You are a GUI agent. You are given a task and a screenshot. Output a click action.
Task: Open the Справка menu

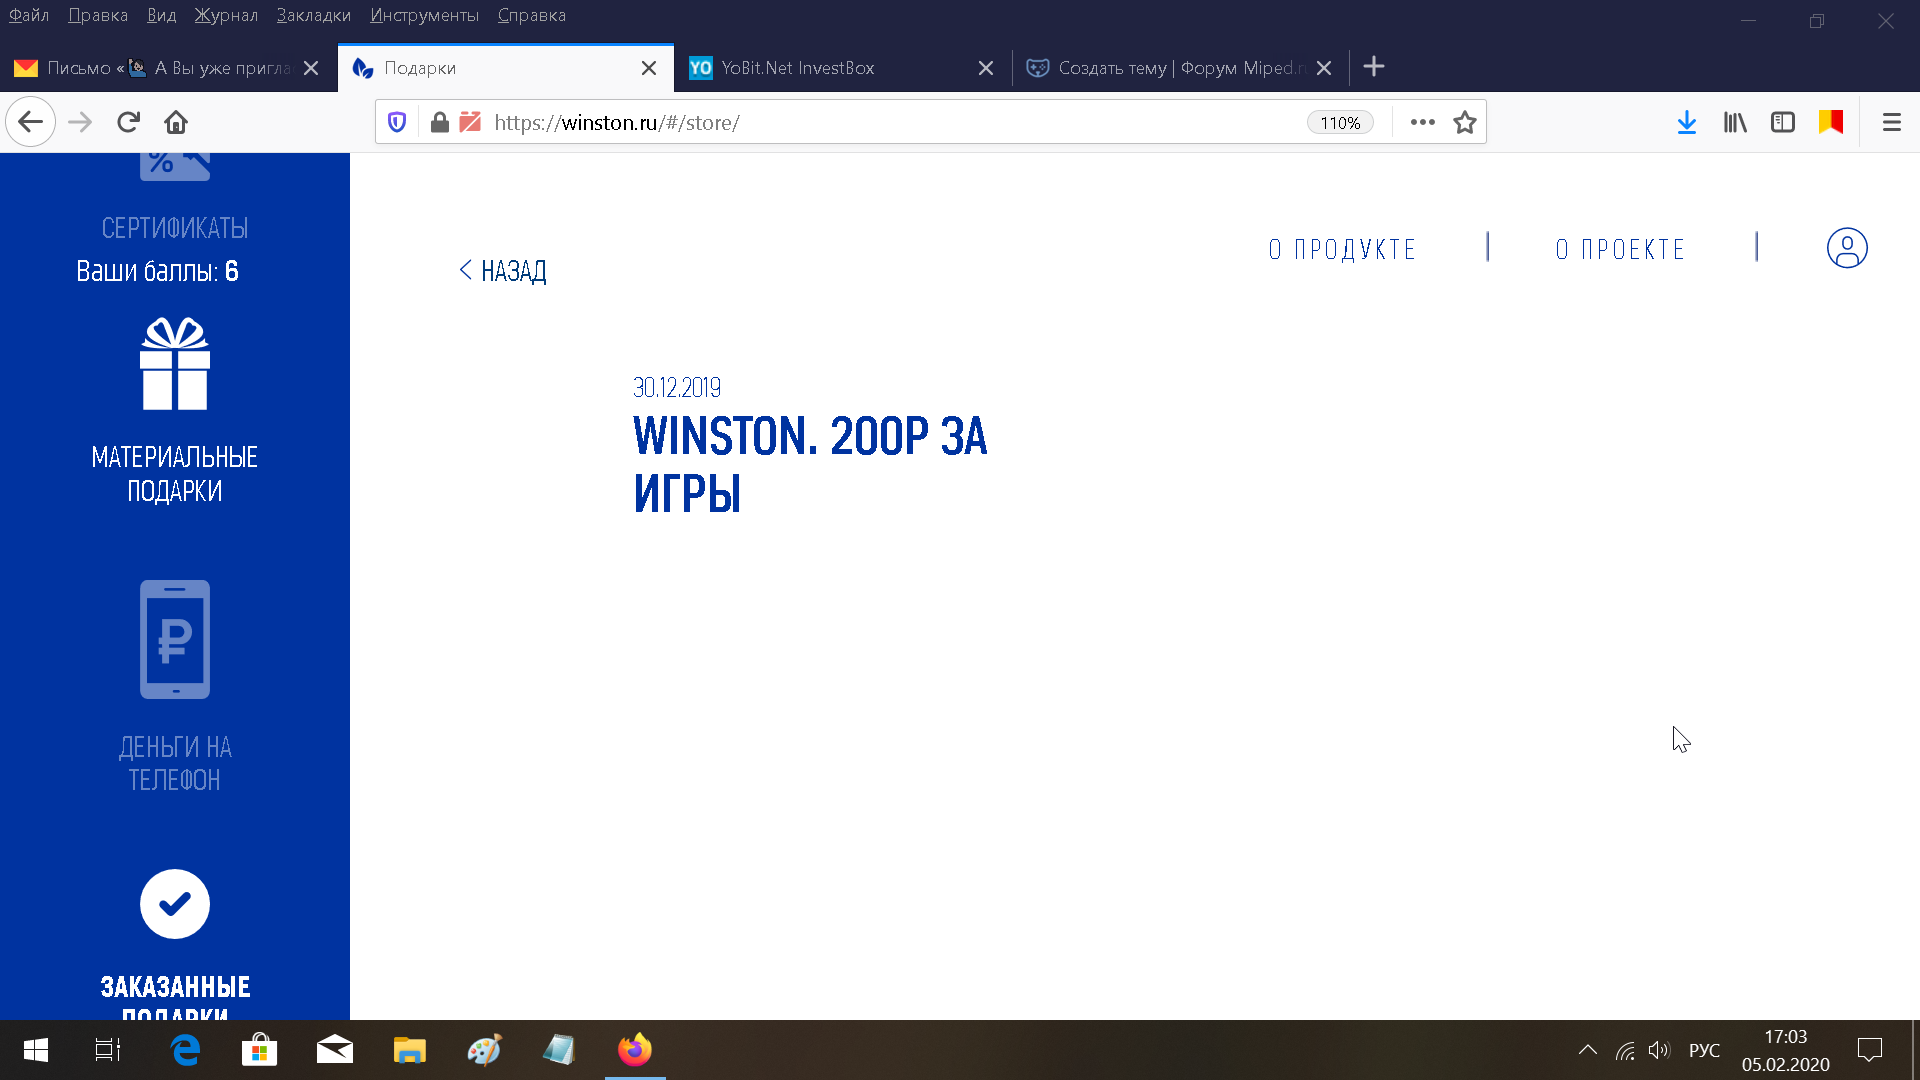point(532,15)
